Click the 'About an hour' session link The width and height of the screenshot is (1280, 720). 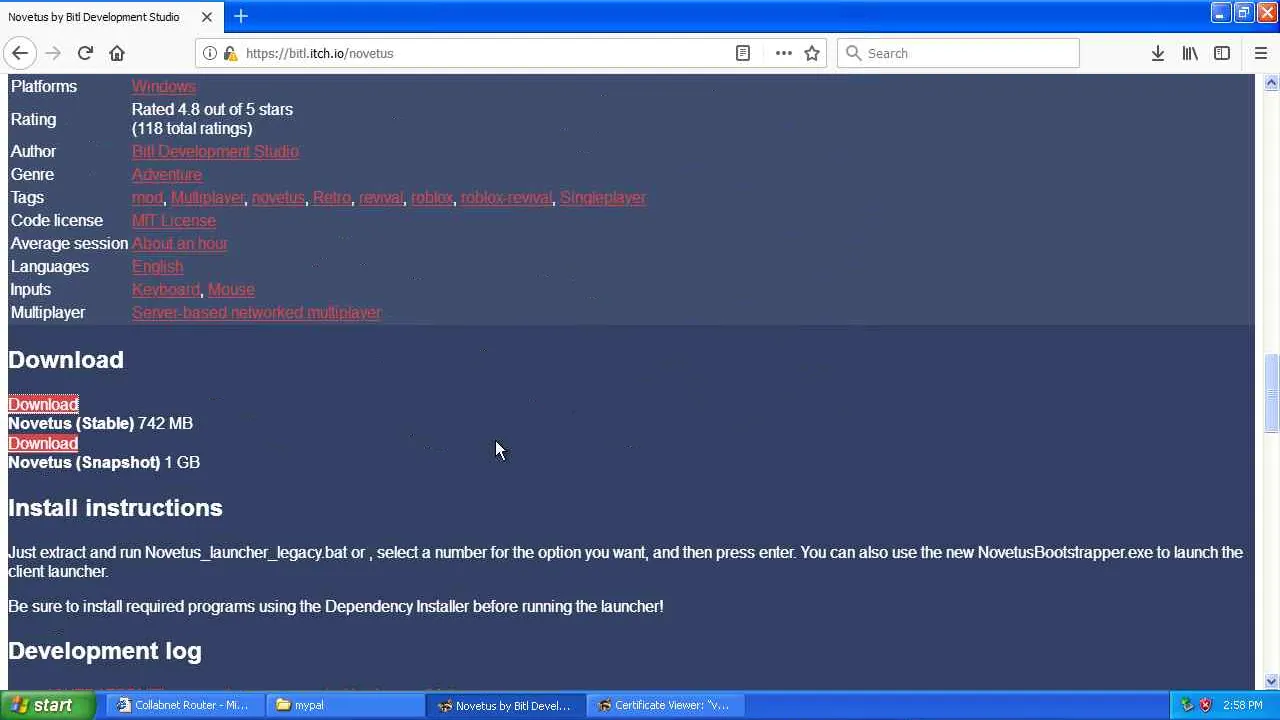(x=180, y=243)
